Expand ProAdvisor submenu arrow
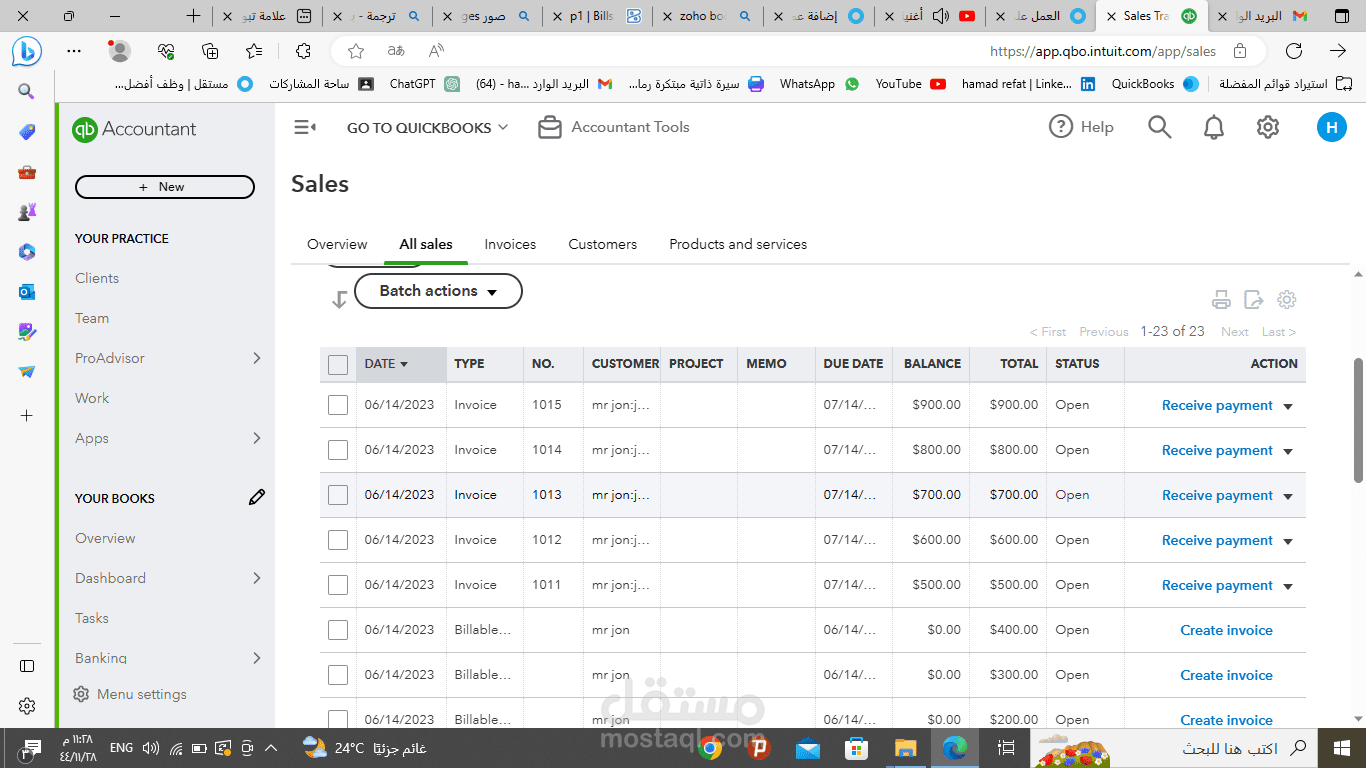Screen dimensions: 1366x768 click(x=257, y=358)
